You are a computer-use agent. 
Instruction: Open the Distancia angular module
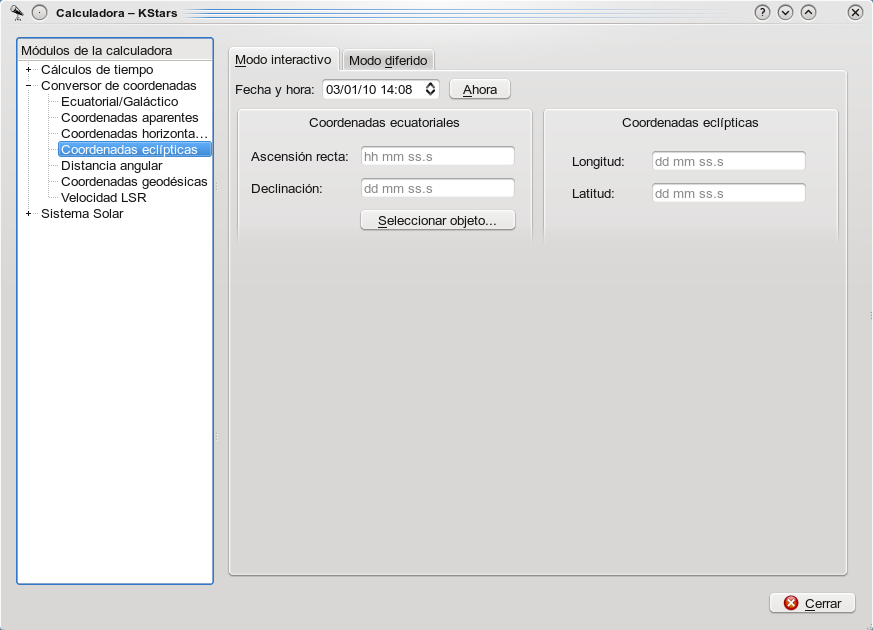click(111, 166)
